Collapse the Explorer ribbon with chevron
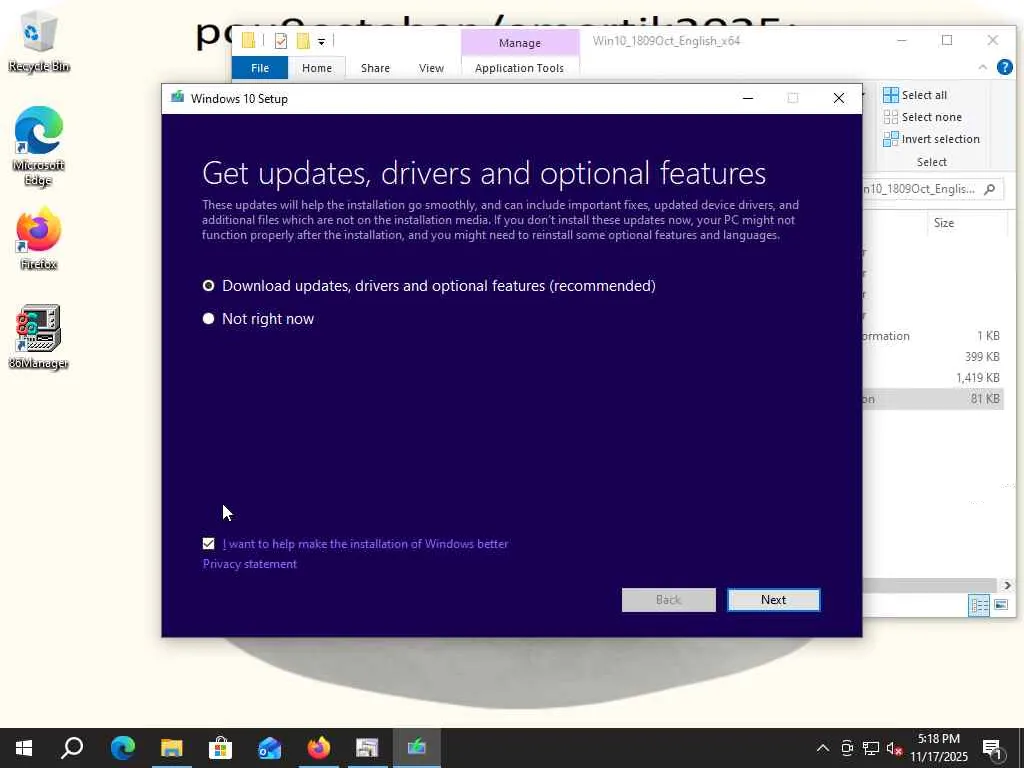1024x768 pixels. [982, 67]
